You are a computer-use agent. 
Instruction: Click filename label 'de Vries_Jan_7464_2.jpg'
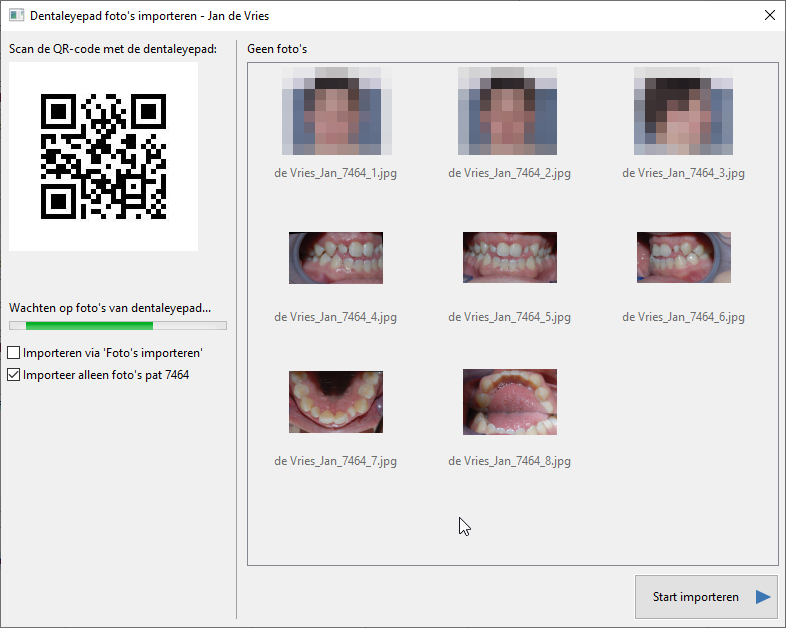coord(509,173)
